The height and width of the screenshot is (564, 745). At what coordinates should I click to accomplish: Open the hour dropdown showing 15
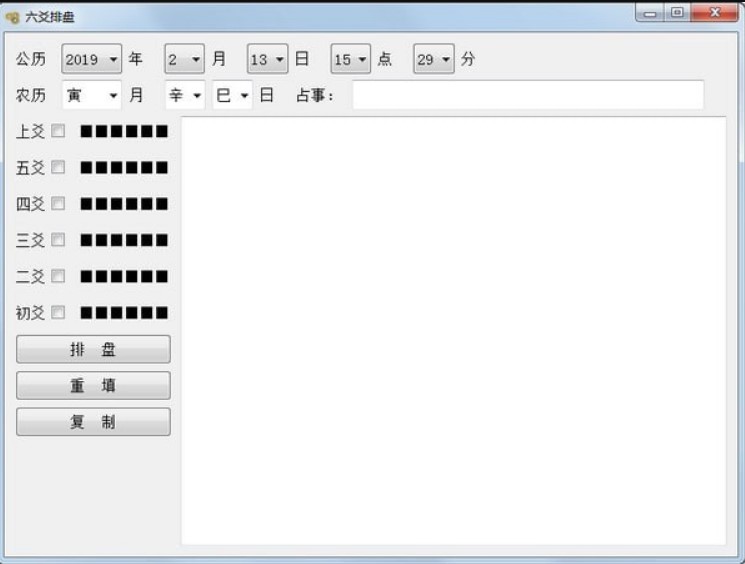coord(351,59)
